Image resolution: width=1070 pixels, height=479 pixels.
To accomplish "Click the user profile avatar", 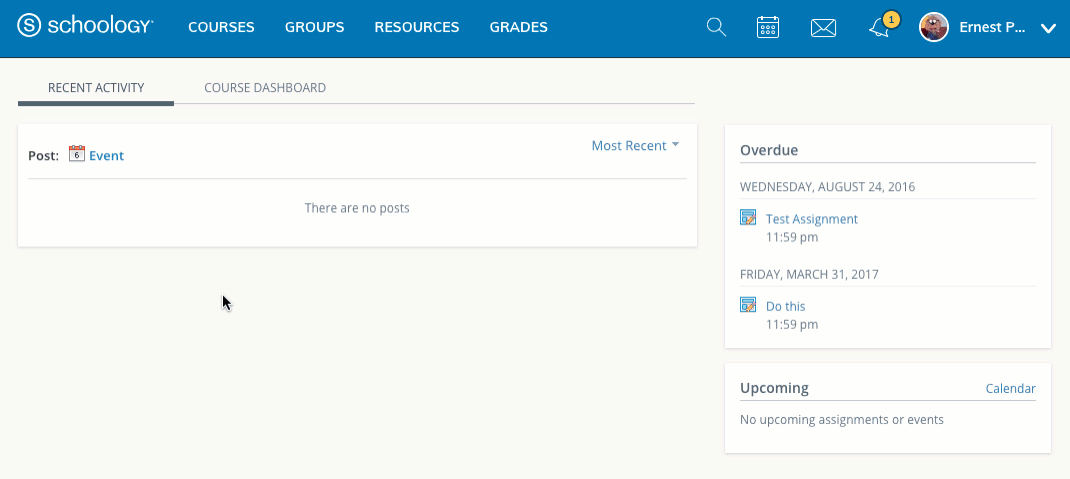I will pyautogui.click(x=933, y=27).
